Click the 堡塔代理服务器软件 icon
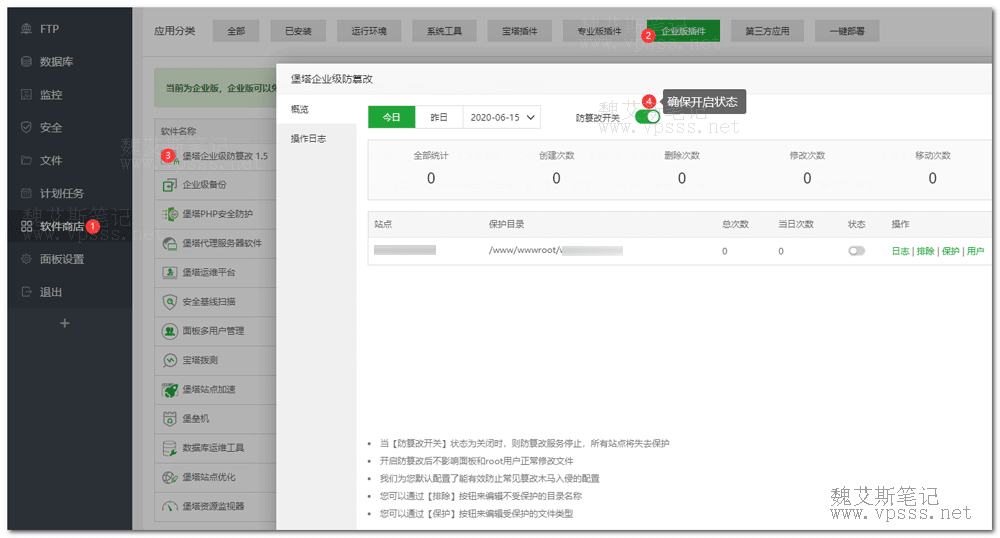The image size is (1000, 538). click(x=170, y=244)
